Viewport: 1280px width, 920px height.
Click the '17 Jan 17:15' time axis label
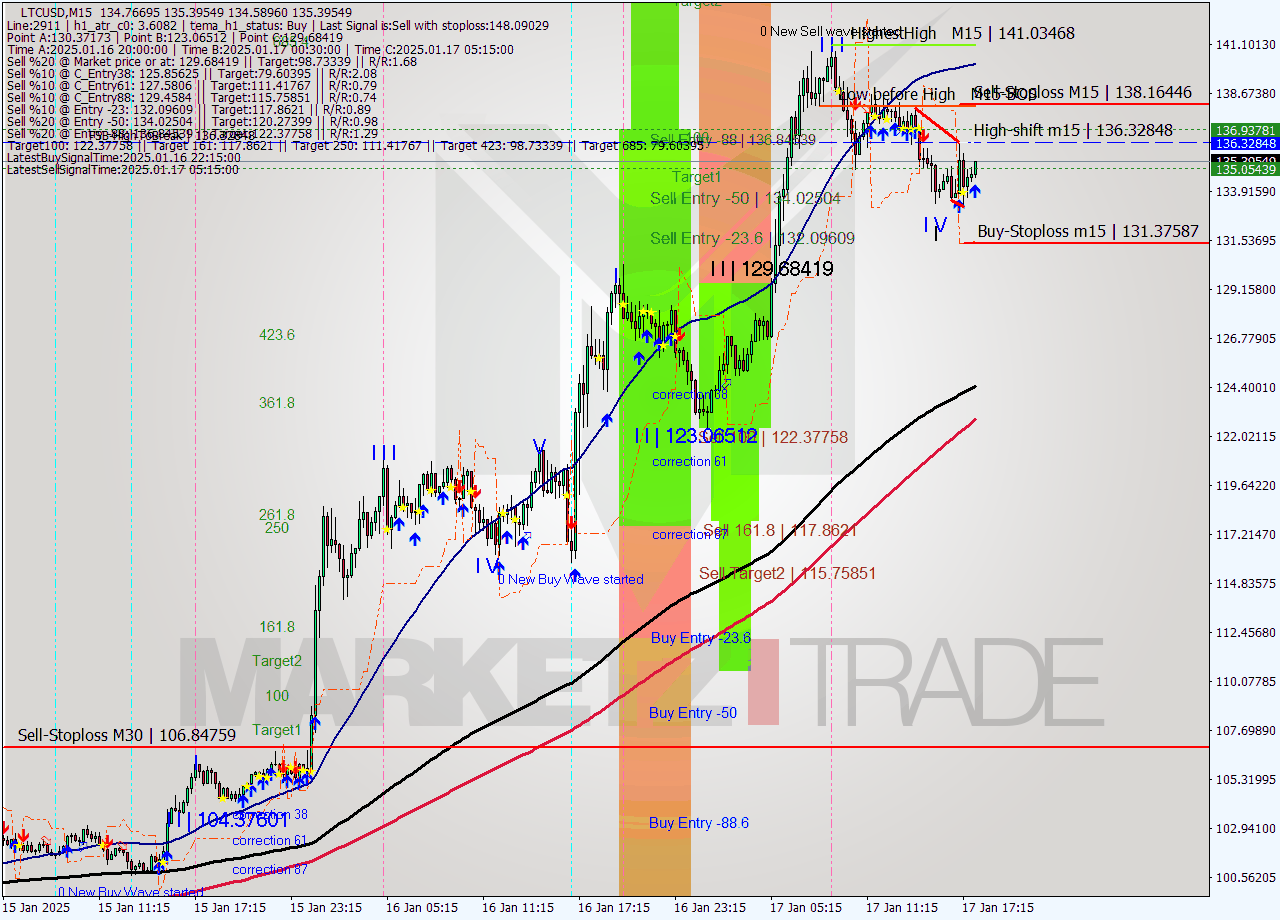click(x=997, y=908)
